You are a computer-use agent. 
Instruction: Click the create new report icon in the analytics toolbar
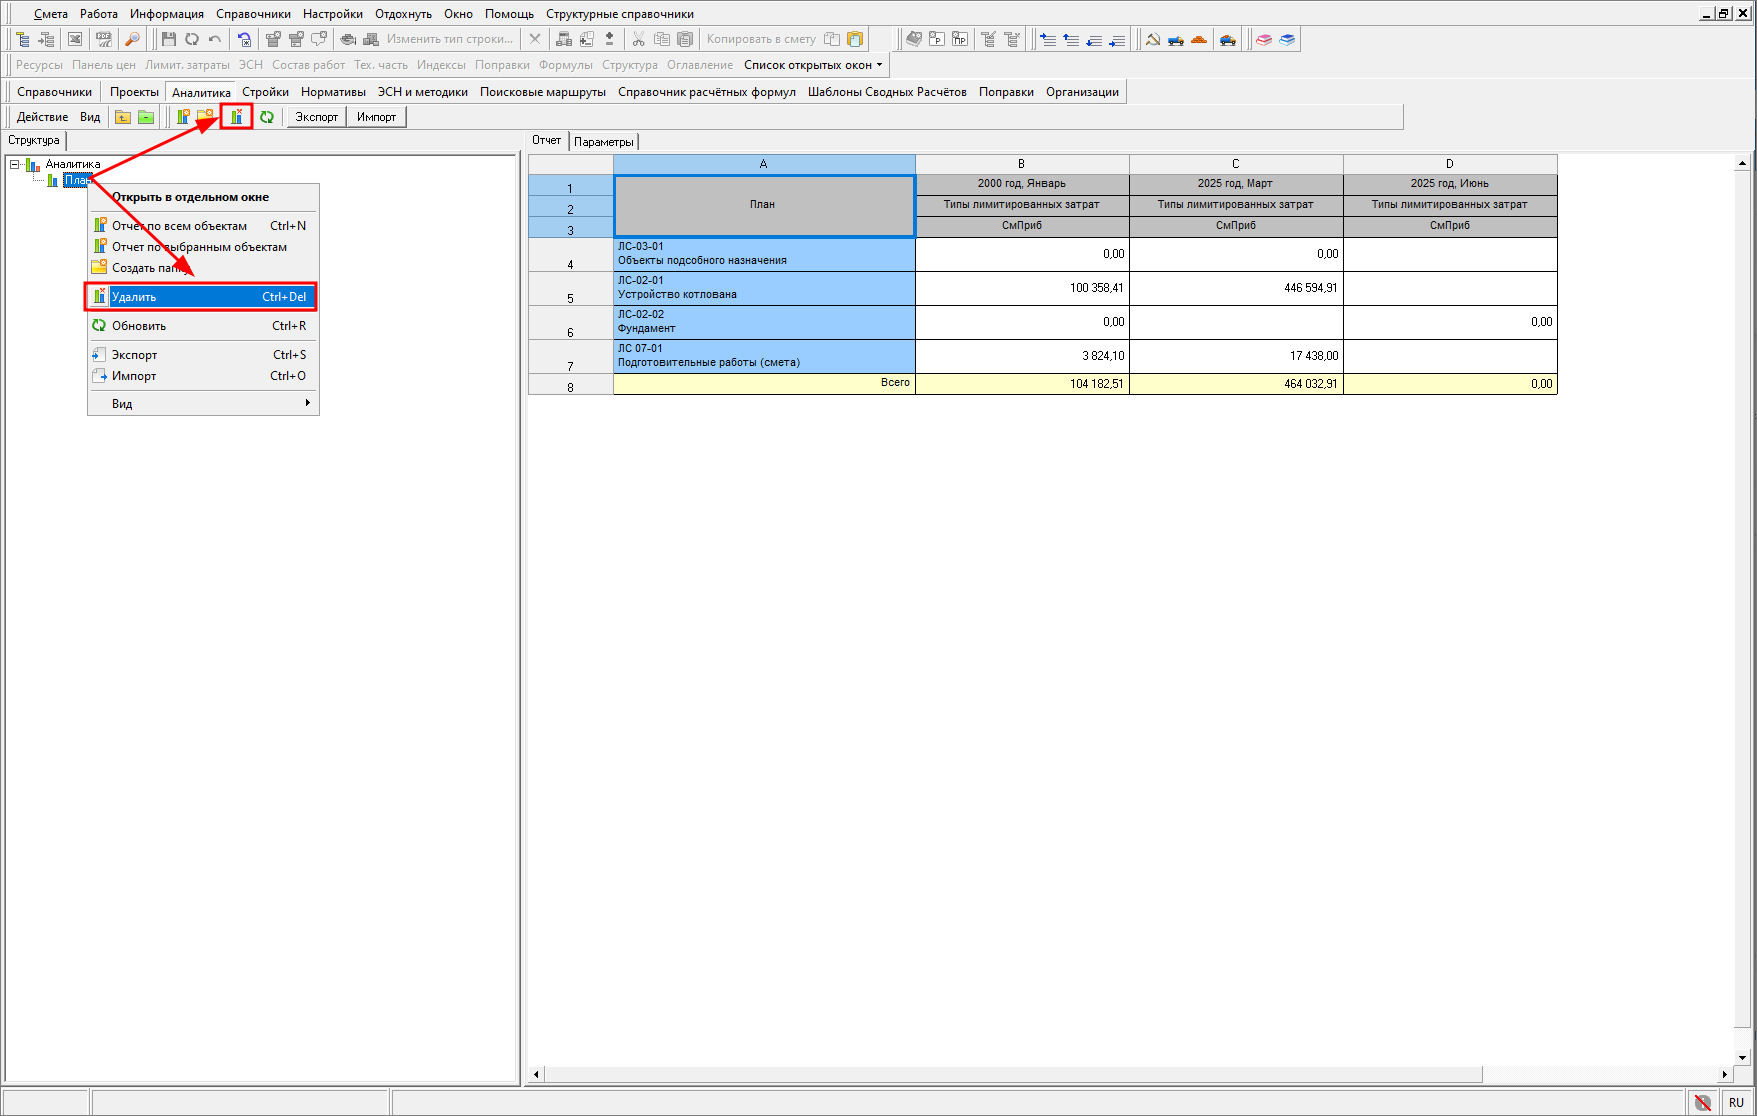click(x=183, y=117)
